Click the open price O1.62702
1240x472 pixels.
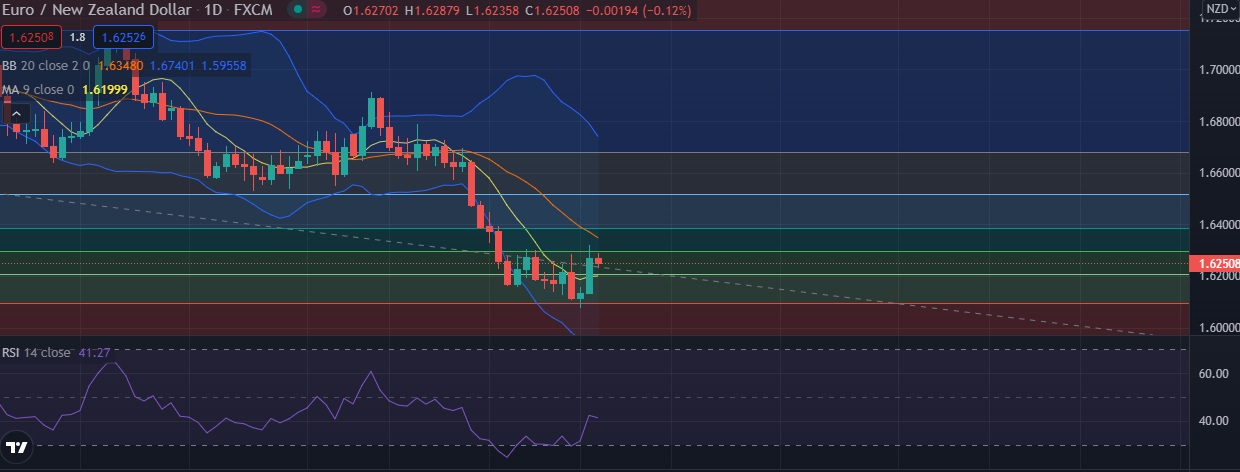[x=369, y=10]
